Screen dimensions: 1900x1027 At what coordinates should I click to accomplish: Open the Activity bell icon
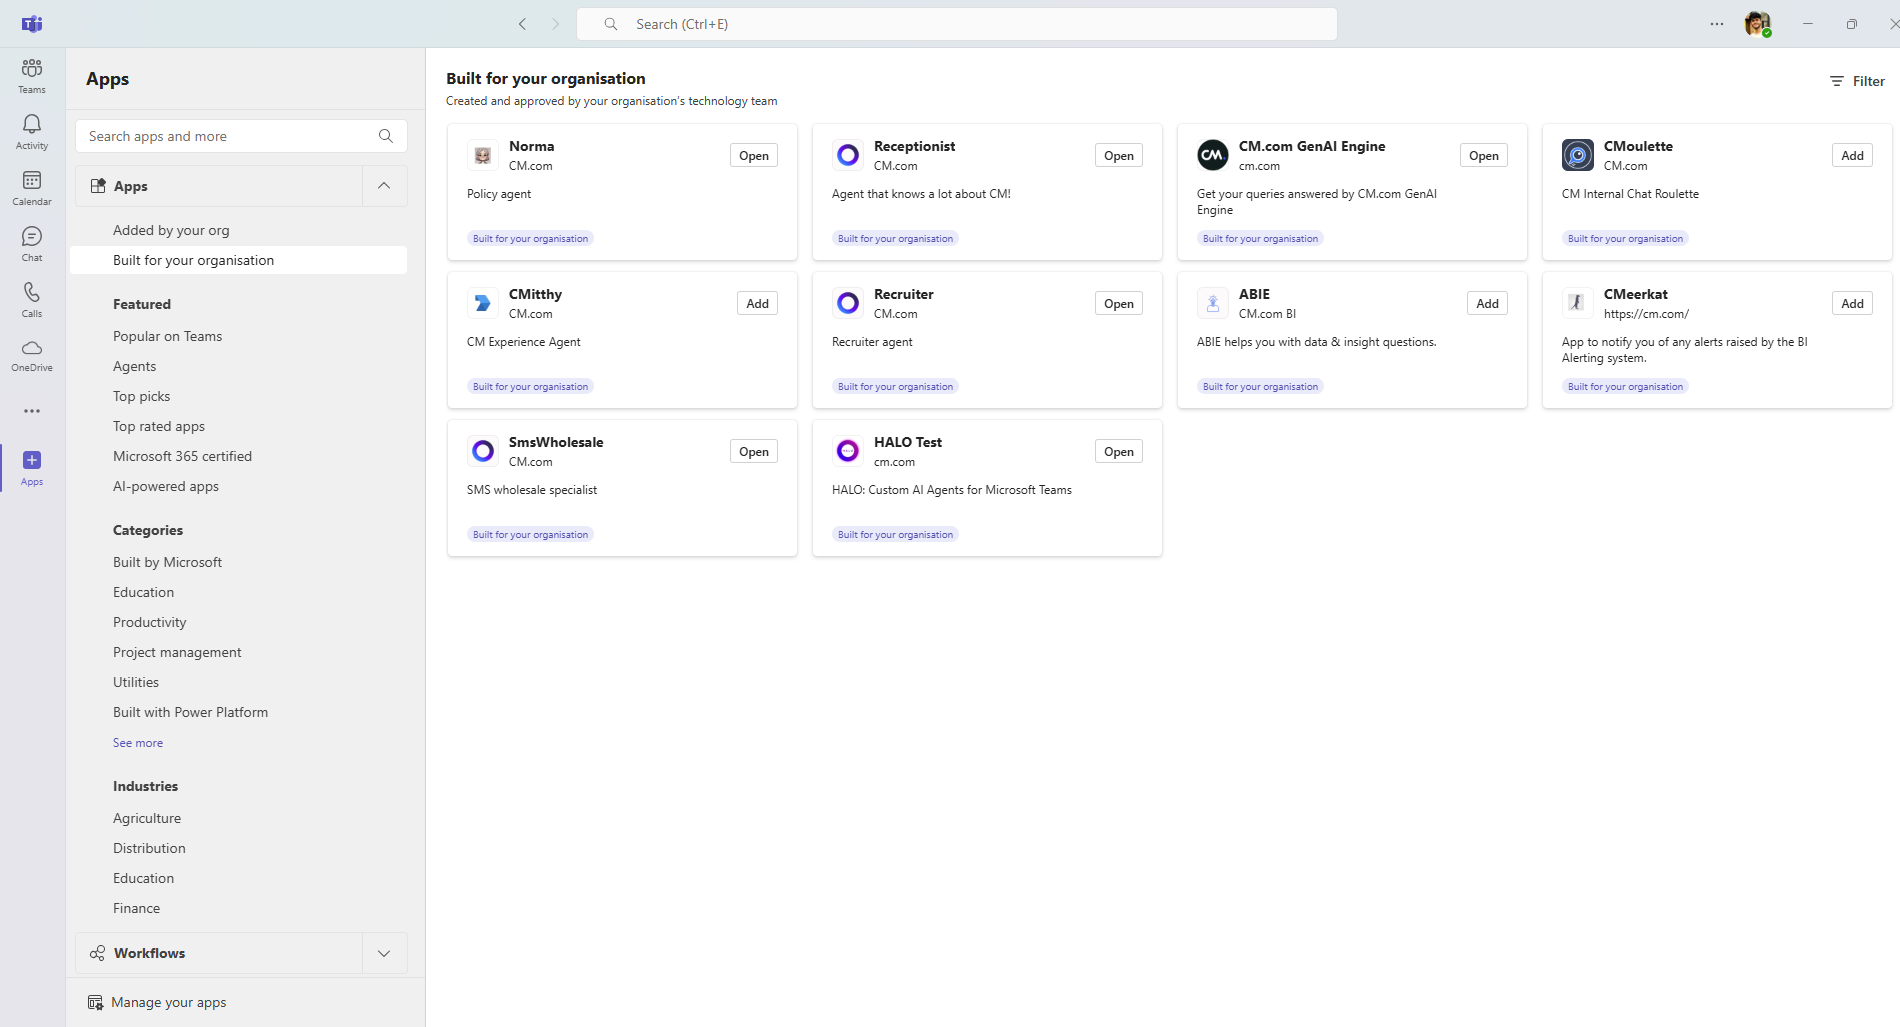tap(32, 131)
